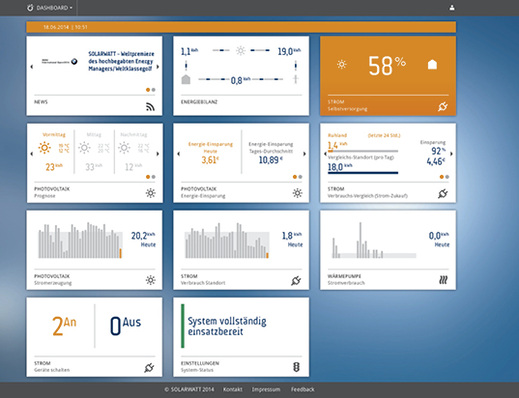
Task: Open the Dashboard dropdown menu
Action: click(x=50, y=8)
